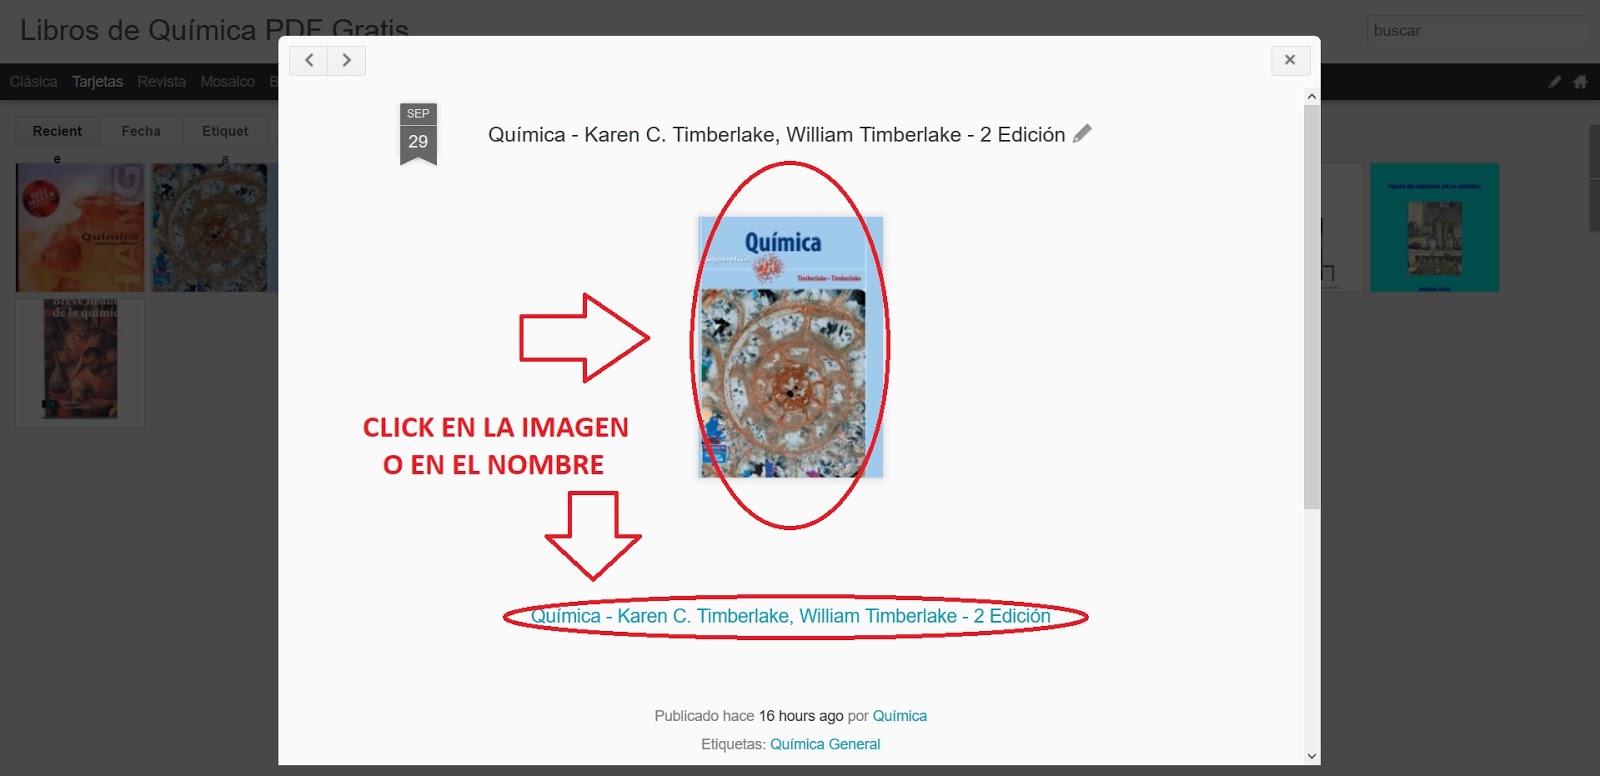Click the home icon in black navbar
The image size is (1600, 776).
[1580, 82]
